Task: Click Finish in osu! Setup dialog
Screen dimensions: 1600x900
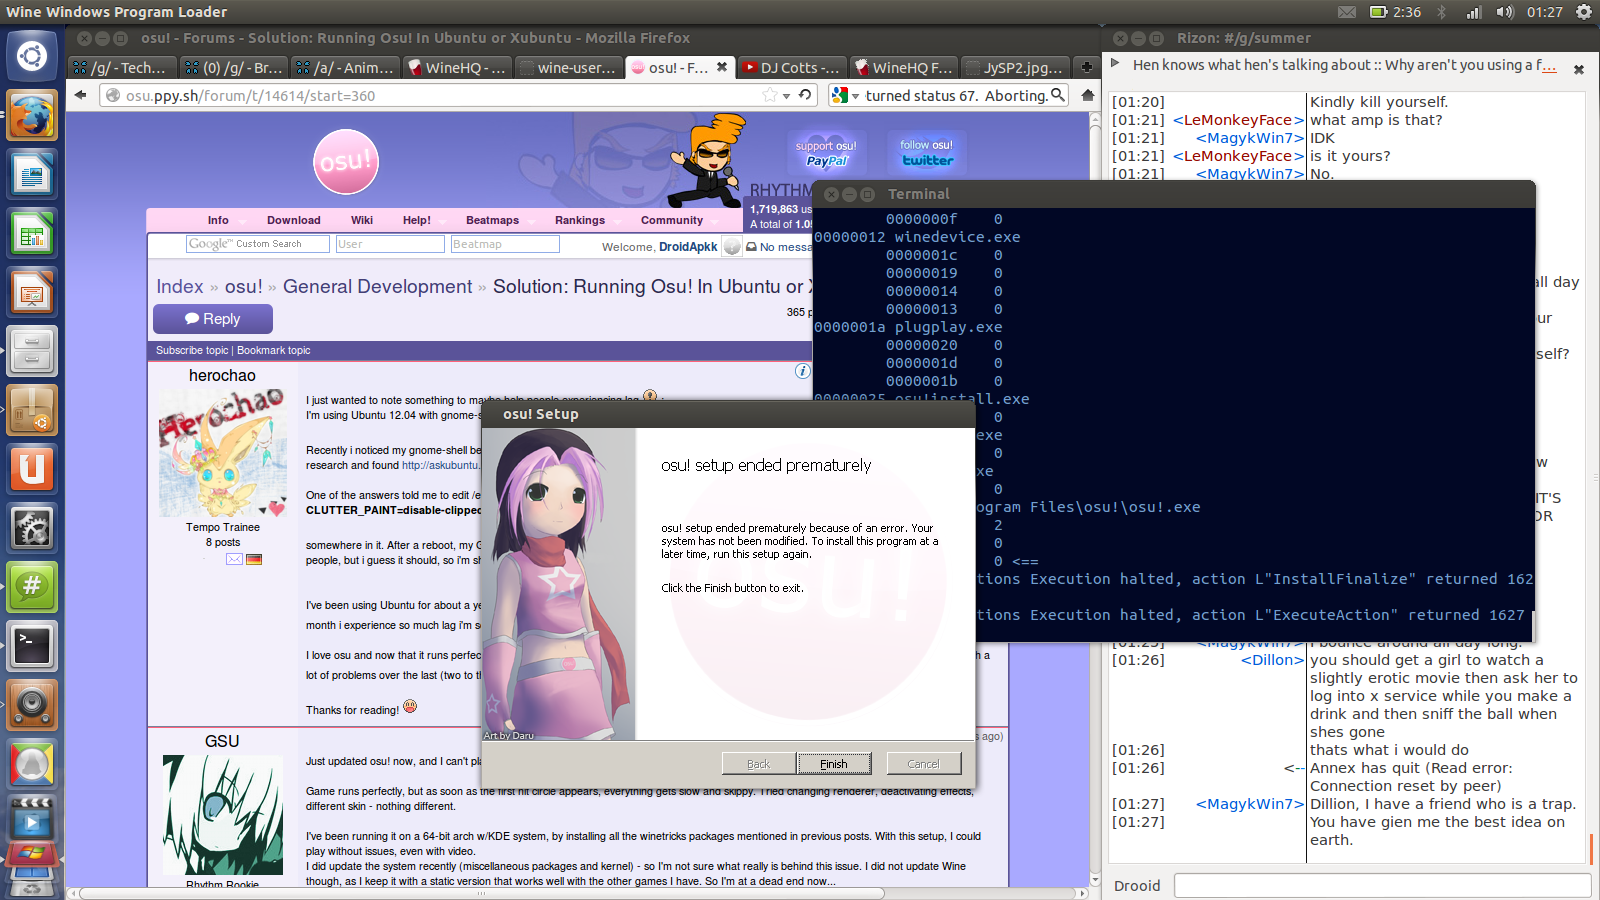Action: point(834,764)
